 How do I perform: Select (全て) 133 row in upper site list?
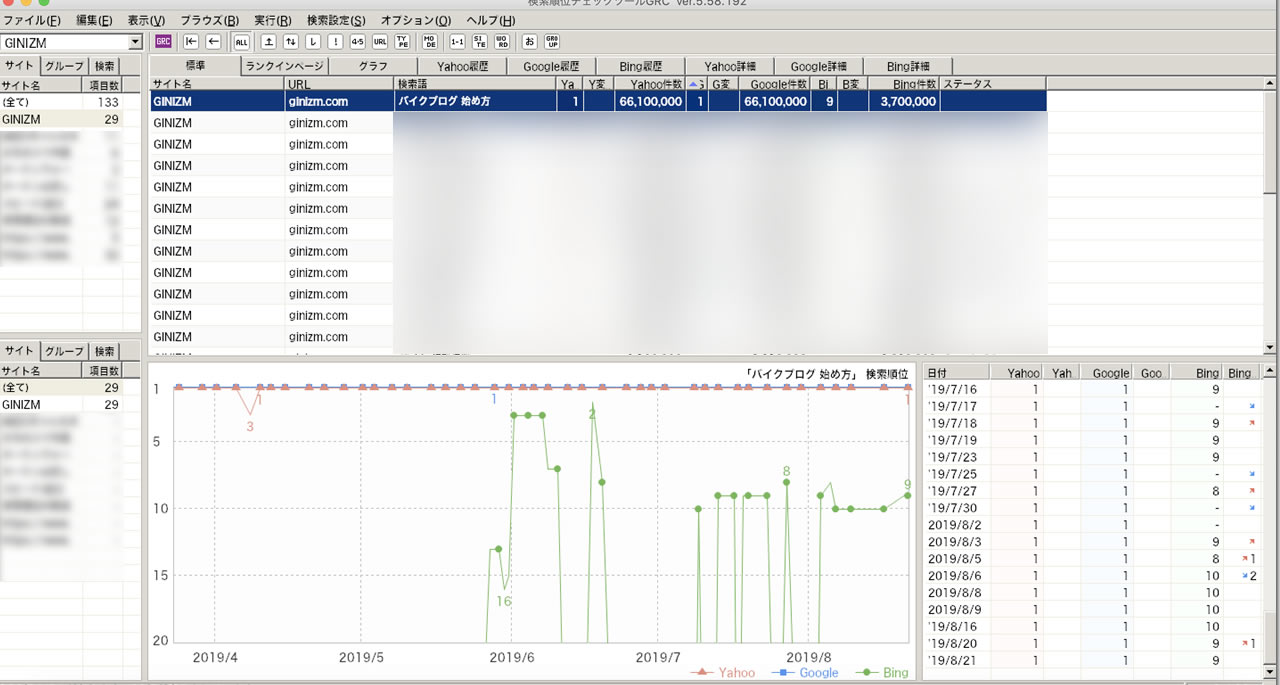click(61, 102)
